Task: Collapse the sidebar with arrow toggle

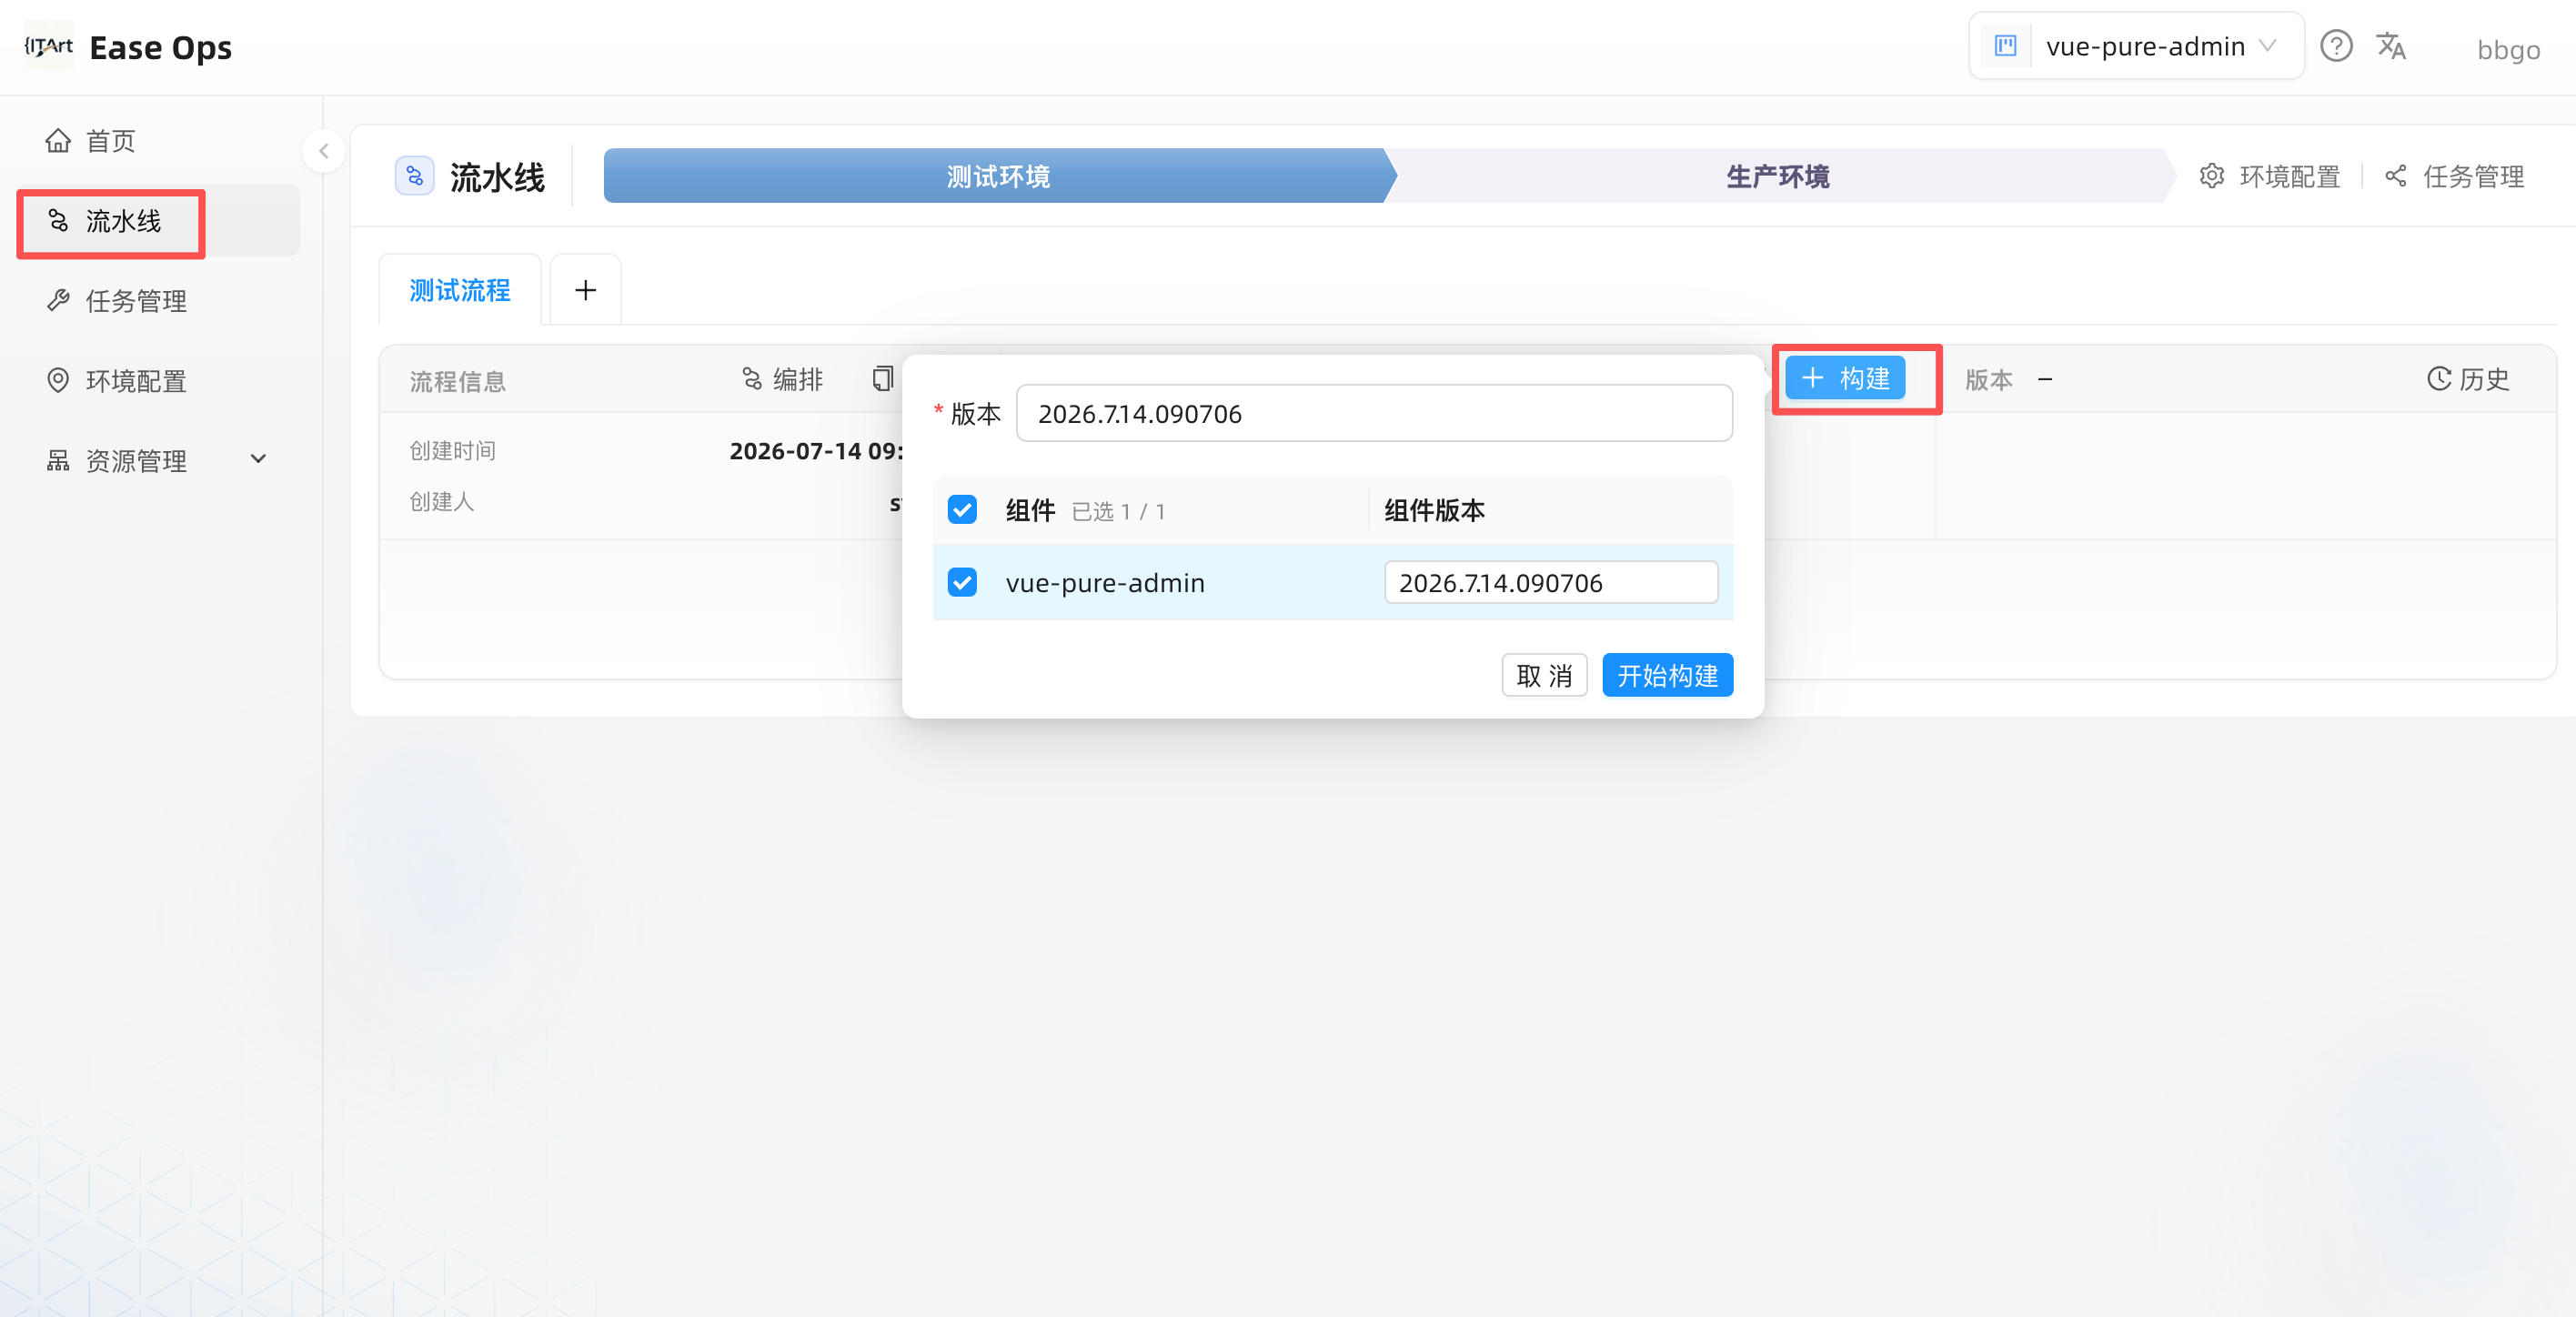Action: pos(323,151)
